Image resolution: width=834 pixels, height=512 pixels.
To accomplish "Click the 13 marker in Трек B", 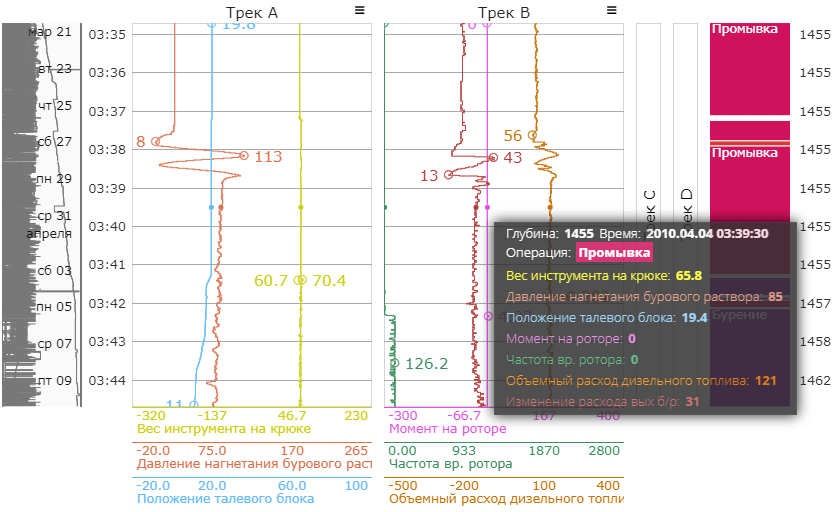I will (448, 174).
